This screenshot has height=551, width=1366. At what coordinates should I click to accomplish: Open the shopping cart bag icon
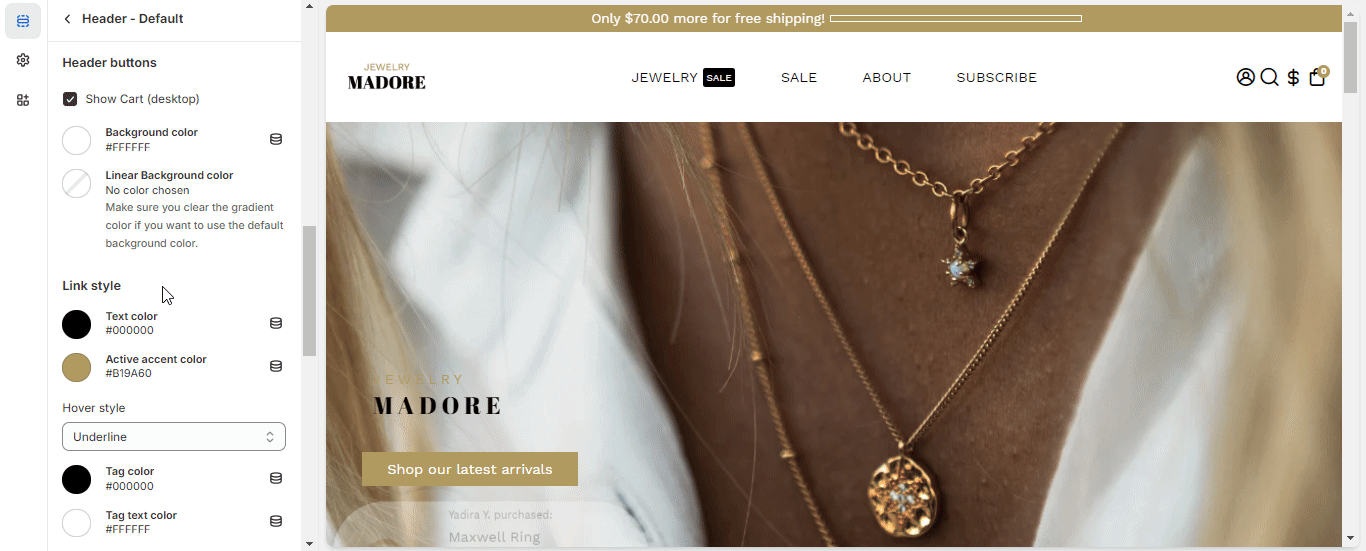pos(1317,77)
